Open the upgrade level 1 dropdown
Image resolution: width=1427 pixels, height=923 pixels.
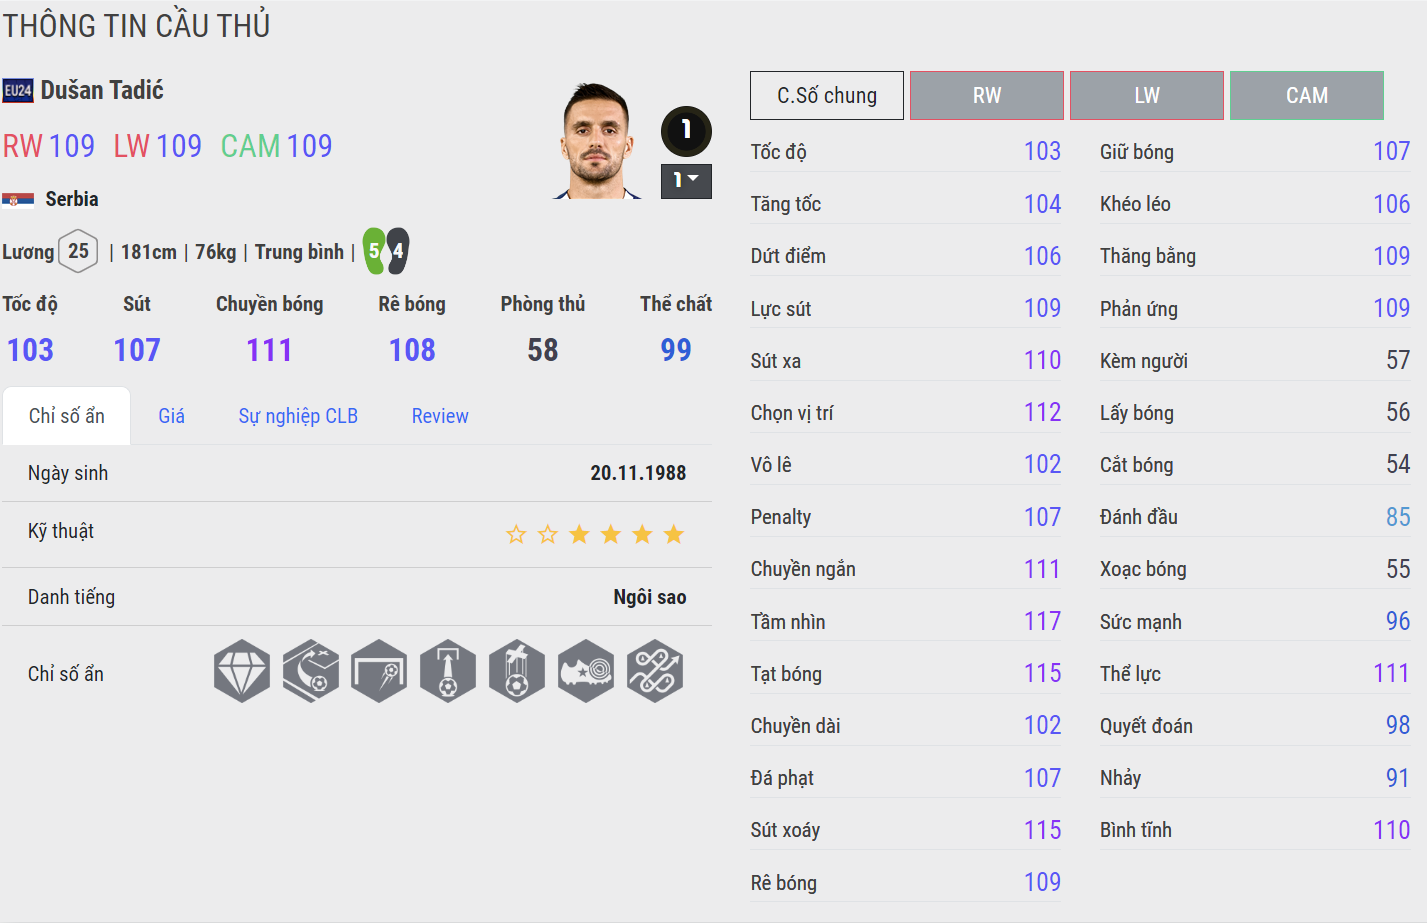[x=686, y=181]
